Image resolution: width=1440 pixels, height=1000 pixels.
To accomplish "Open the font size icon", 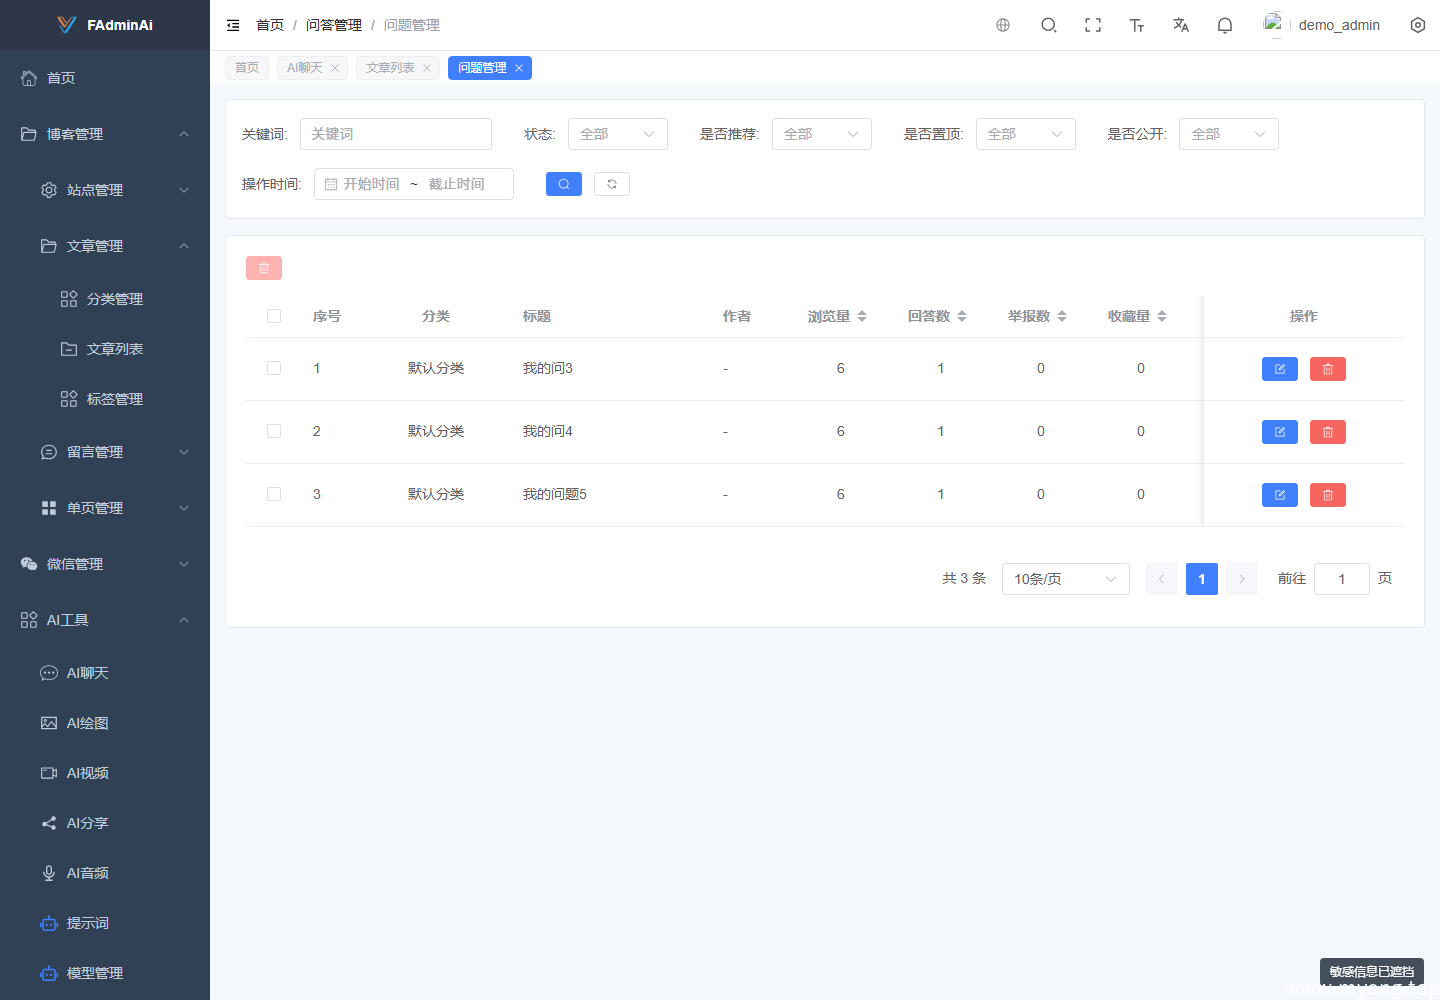I will 1137,25.
